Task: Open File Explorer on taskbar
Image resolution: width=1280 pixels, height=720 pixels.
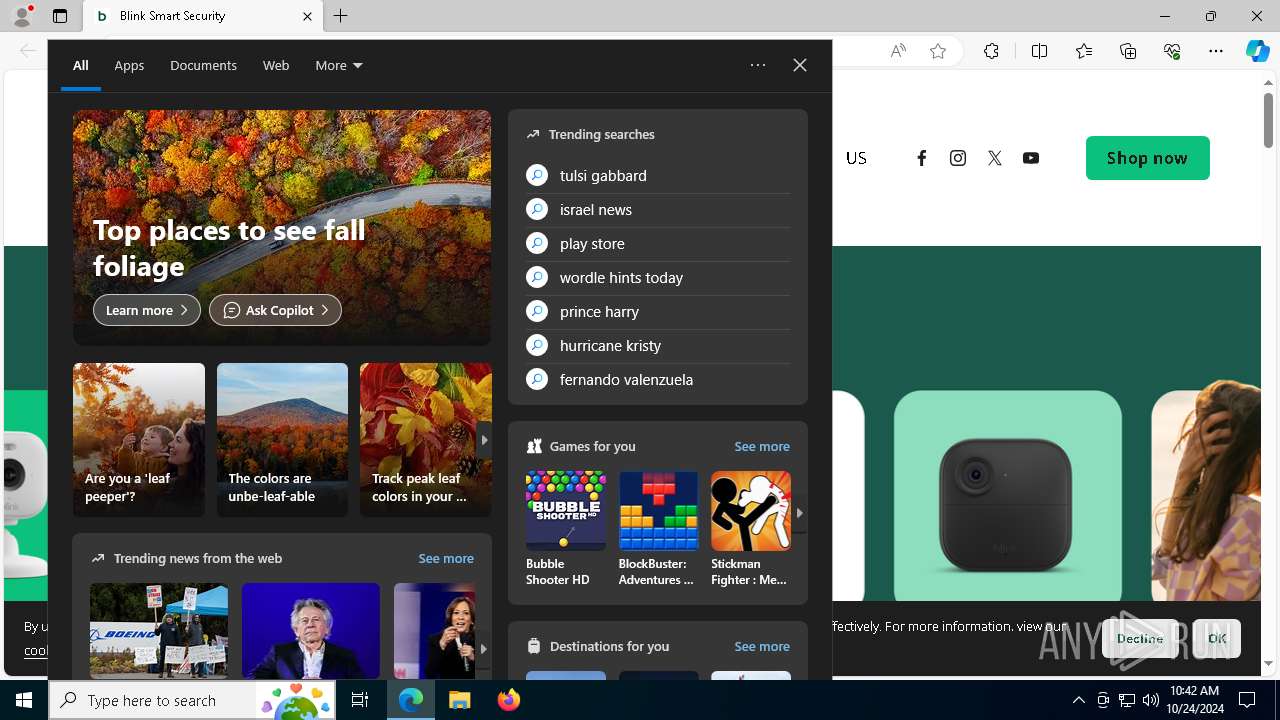Action: pyautogui.click(x=460, y=700)
